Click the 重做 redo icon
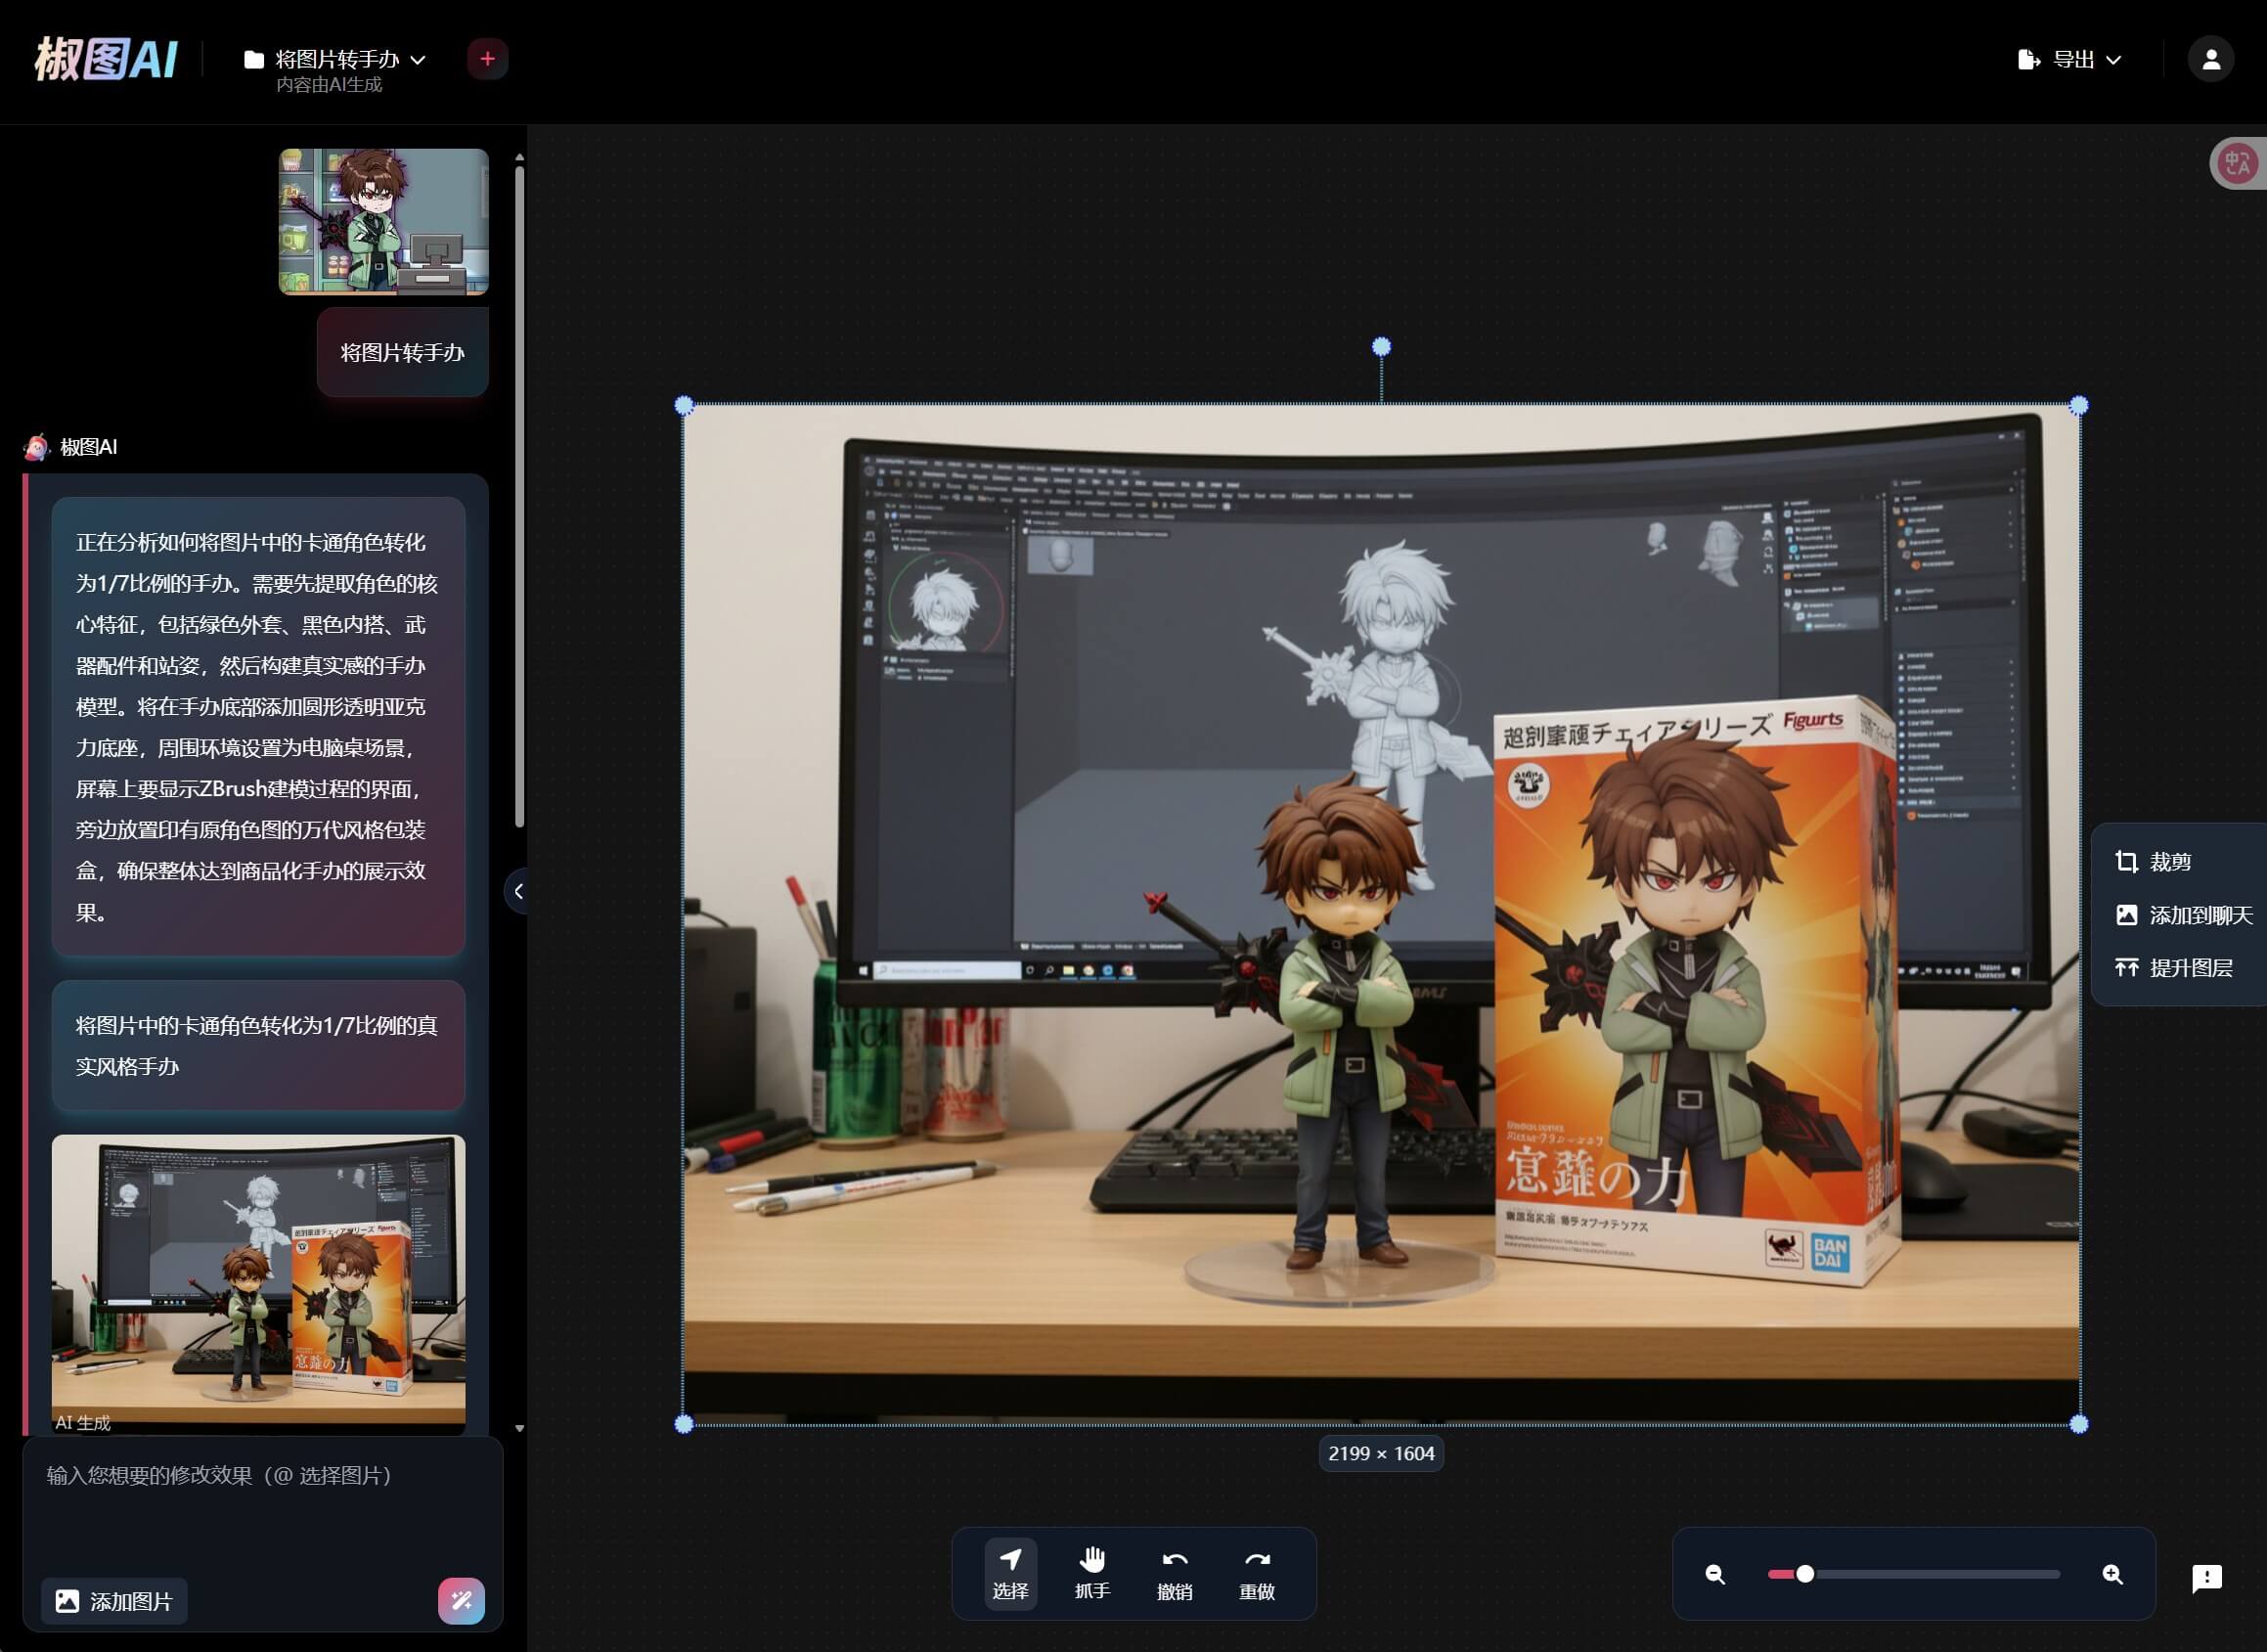This screenshot has height=1652, width=2267. pyautogui.click(x=1256, y=1573)
